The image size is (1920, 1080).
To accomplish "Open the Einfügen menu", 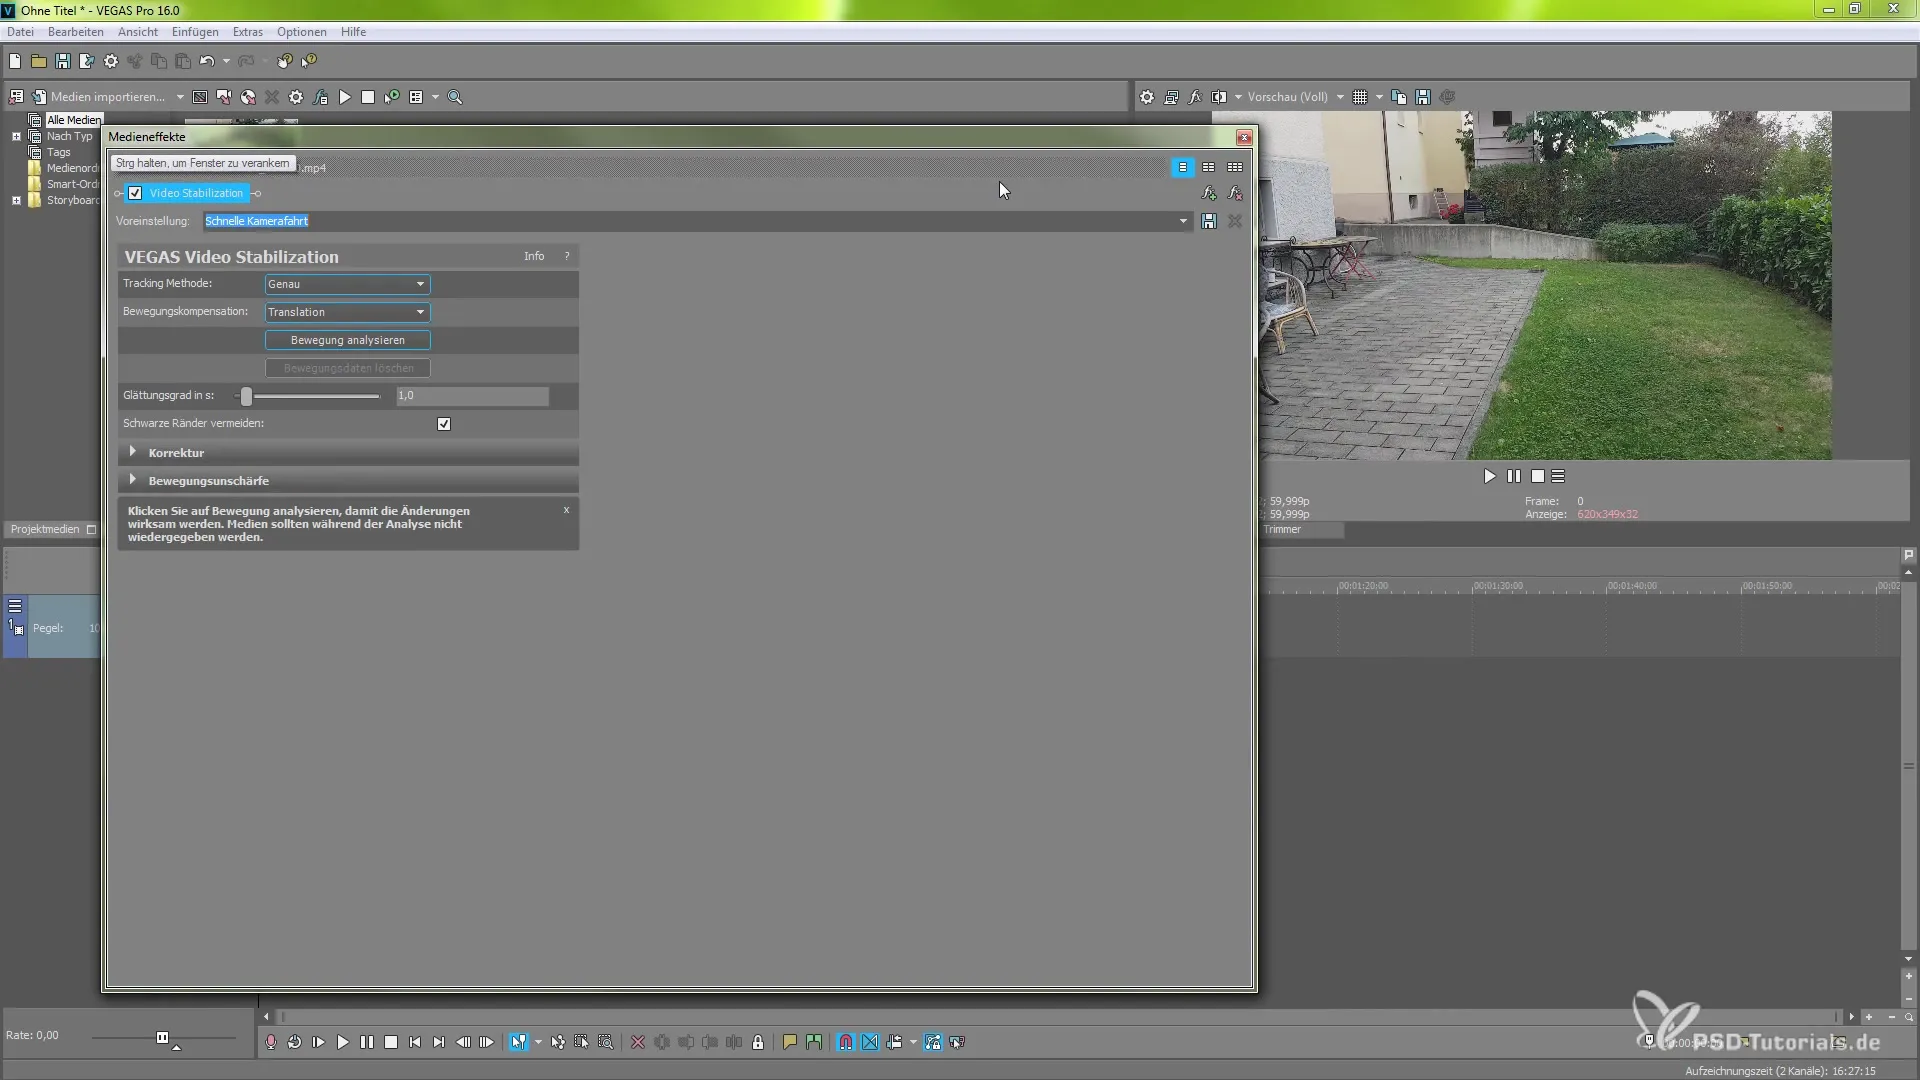I will tap(195, 32).
